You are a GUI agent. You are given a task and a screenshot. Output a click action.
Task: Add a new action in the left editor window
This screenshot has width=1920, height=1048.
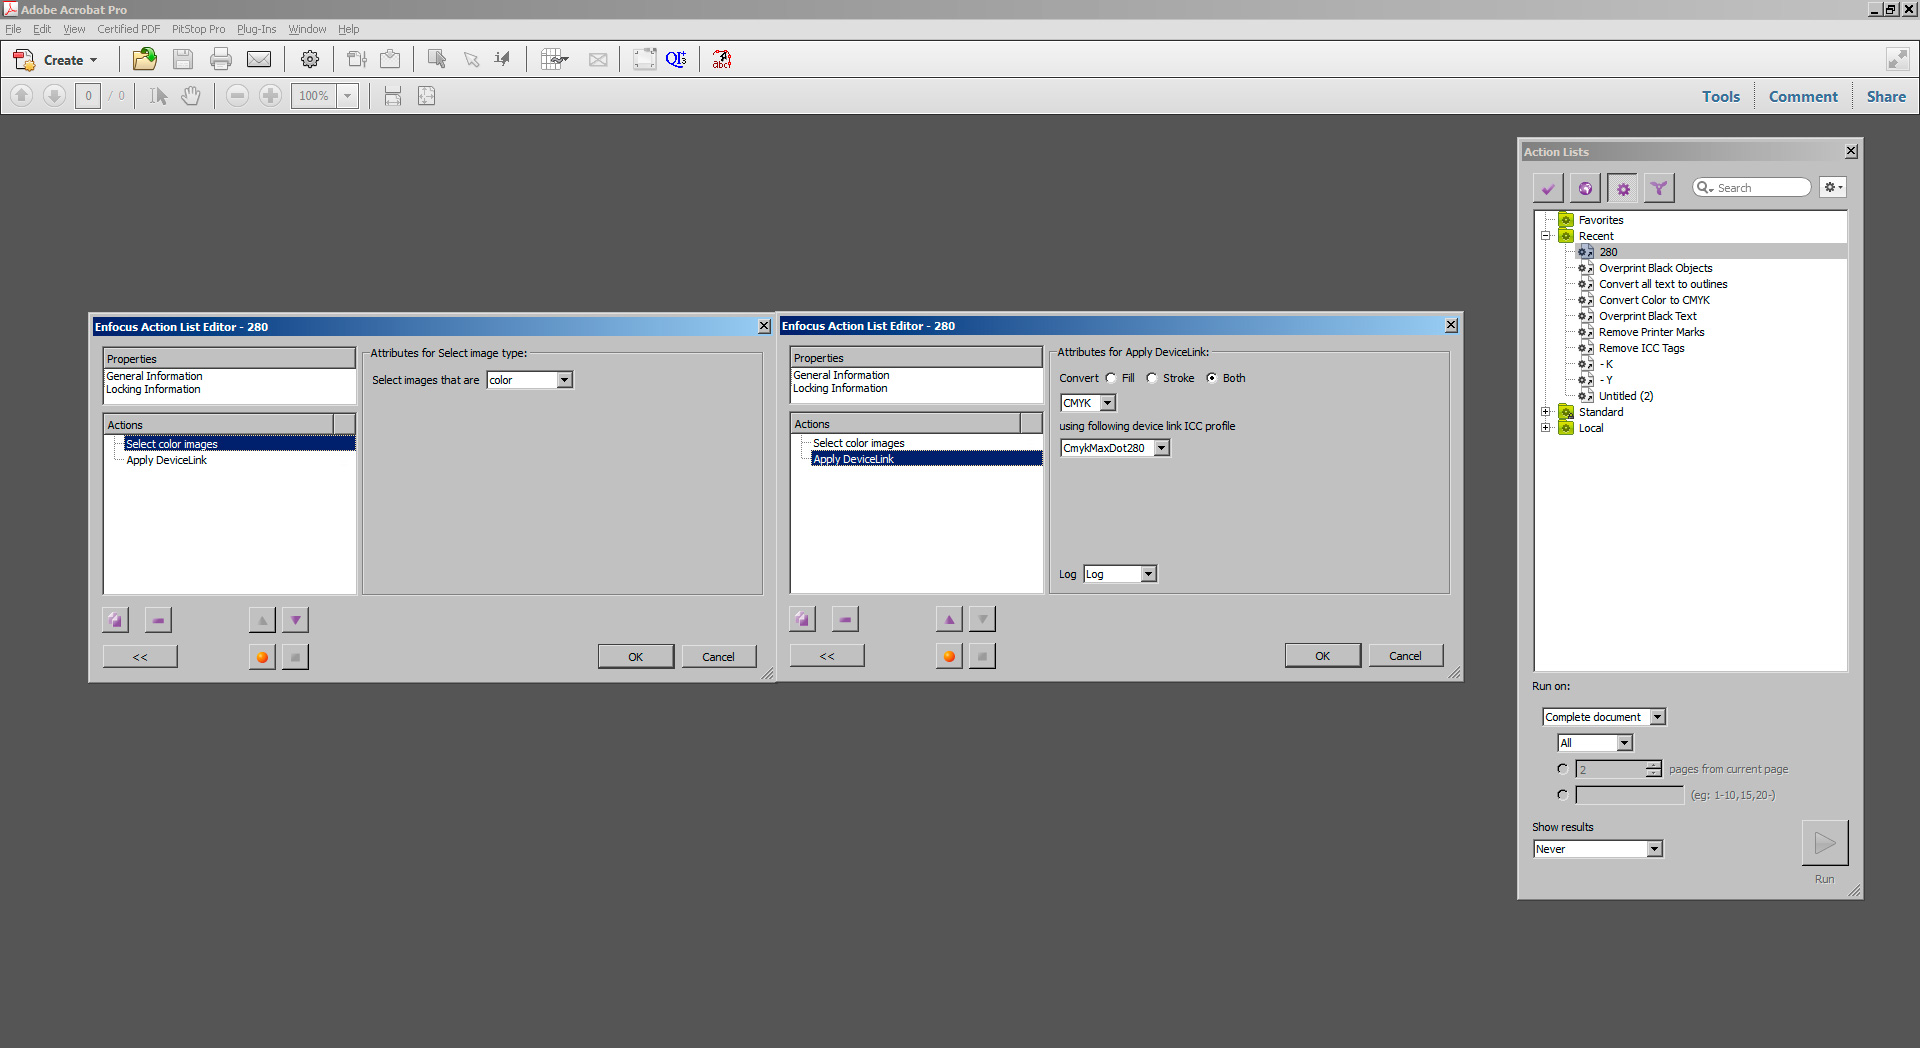click(116, 620)
